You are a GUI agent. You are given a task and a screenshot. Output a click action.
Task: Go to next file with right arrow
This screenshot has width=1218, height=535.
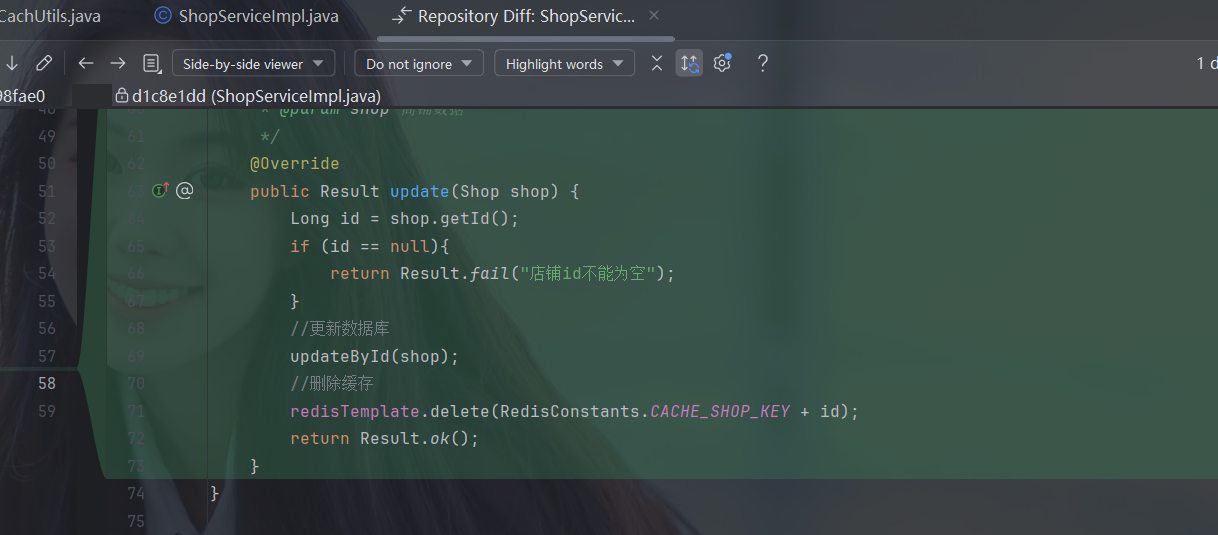coord(118,63)
